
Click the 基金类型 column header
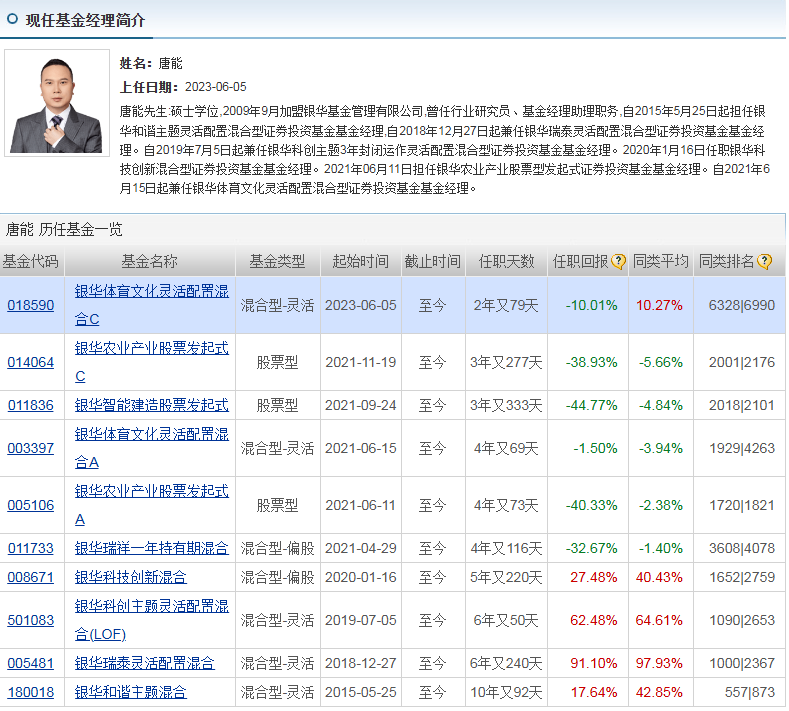point(277,262)
